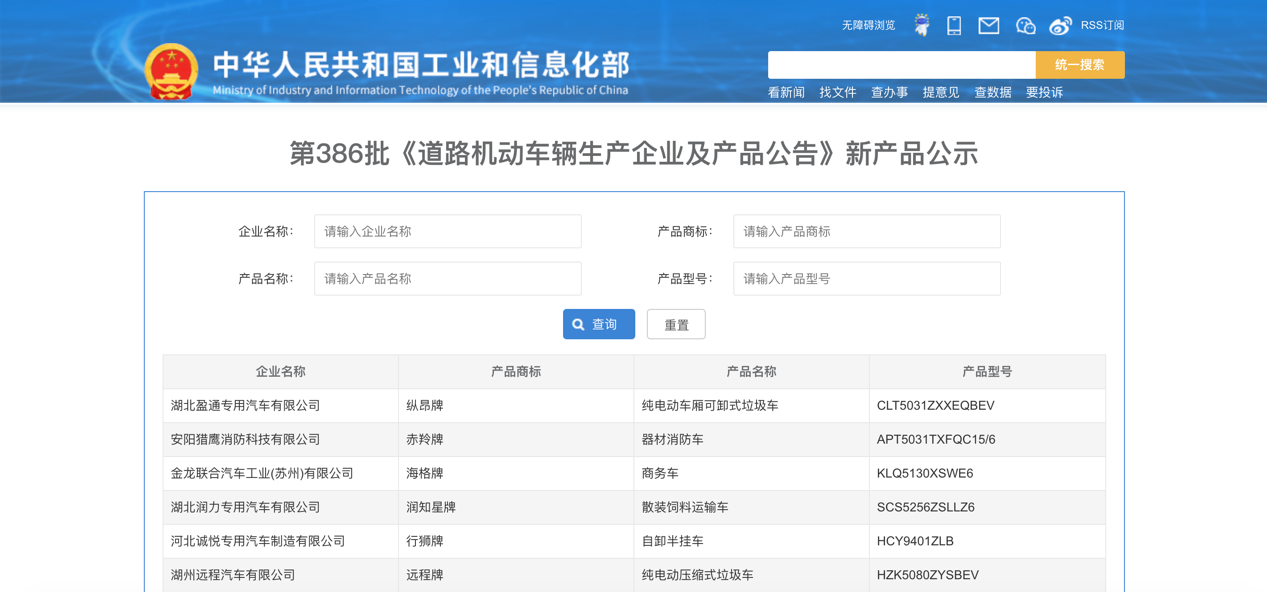1267x592 pixels.
Task: Click the mobile phone client icon
Action: 953,25
